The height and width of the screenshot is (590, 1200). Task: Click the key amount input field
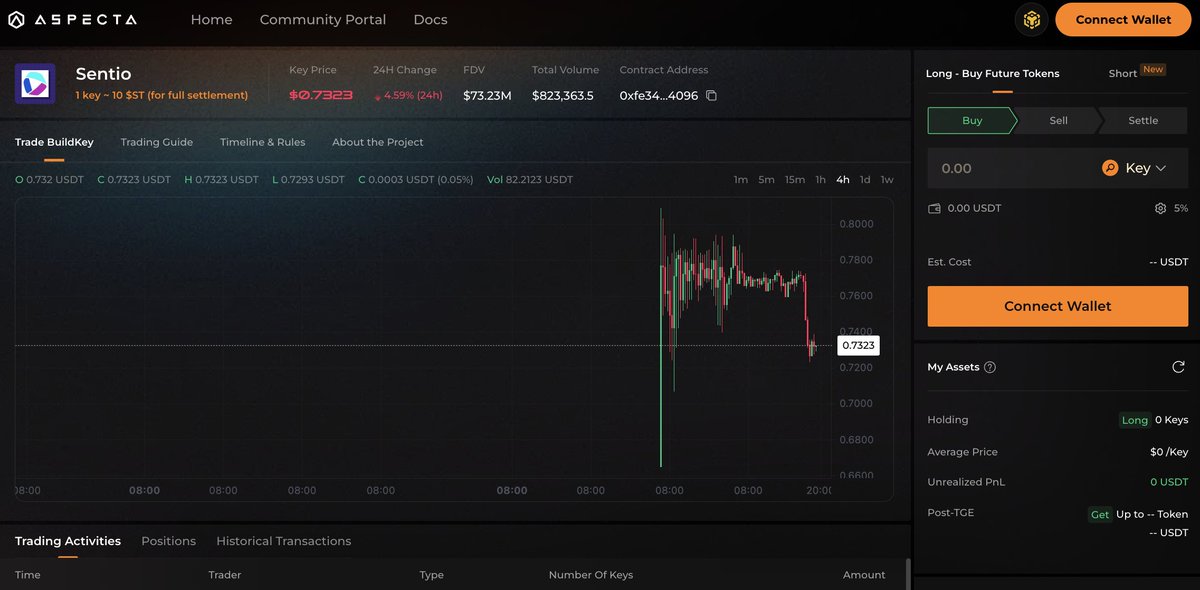(1010, 168)
